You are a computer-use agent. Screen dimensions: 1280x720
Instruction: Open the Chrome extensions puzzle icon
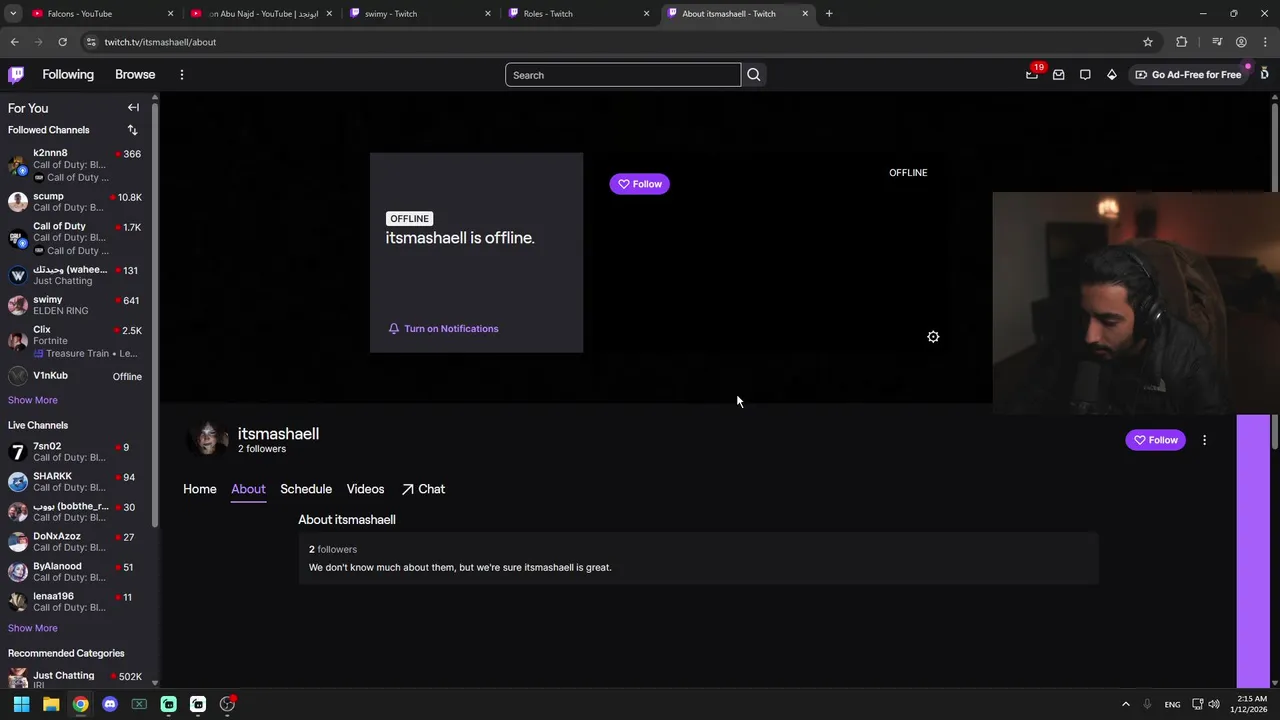point(1182,42)
